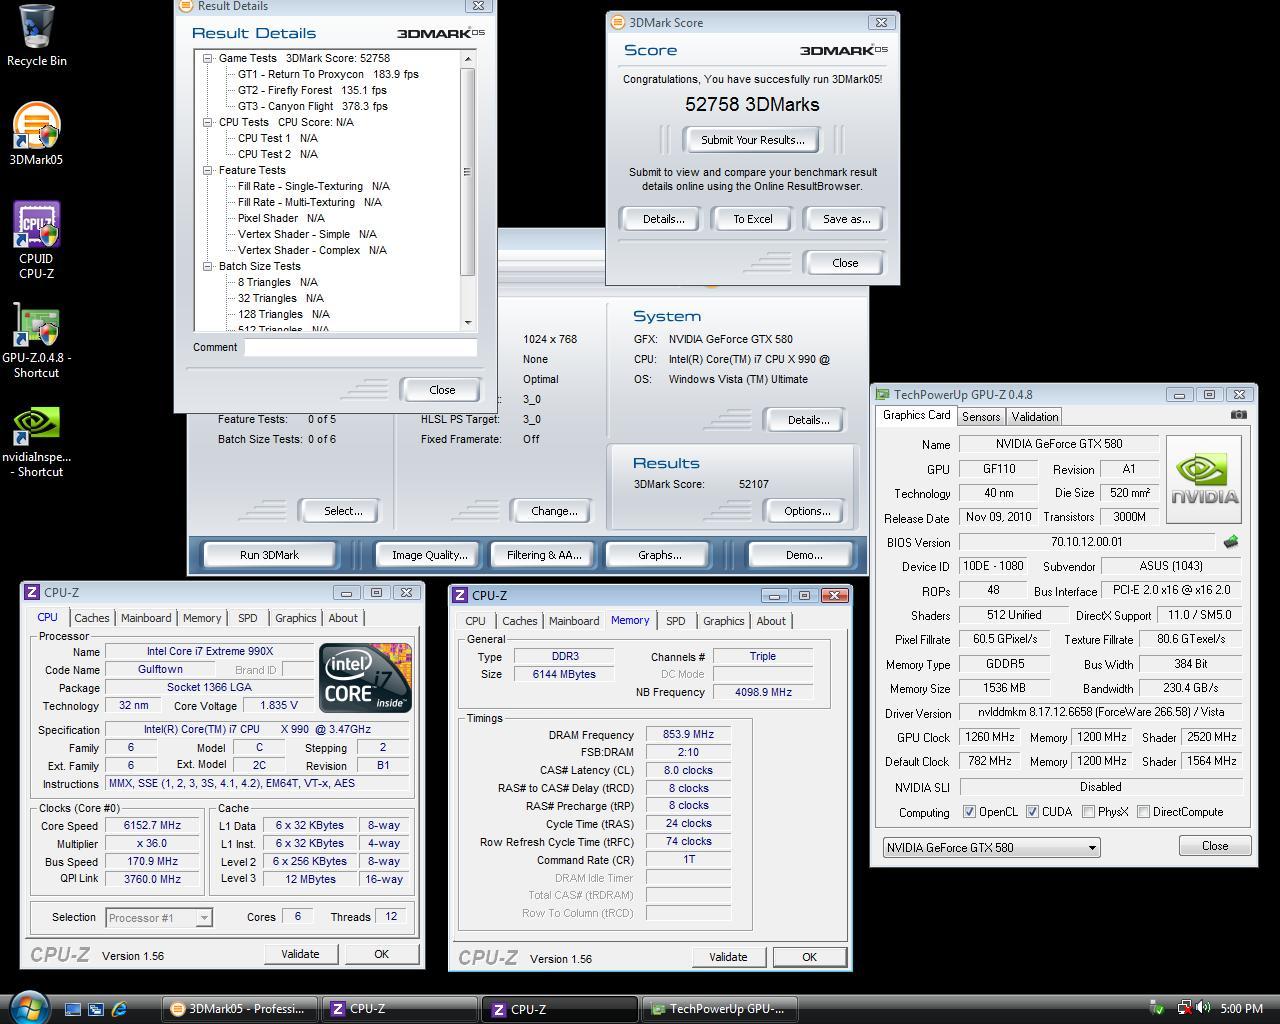The width and height of the screenshot is (1280, 1024).
Task: Click the Result Details vertical scrollbar
Action: coord(467,190)
